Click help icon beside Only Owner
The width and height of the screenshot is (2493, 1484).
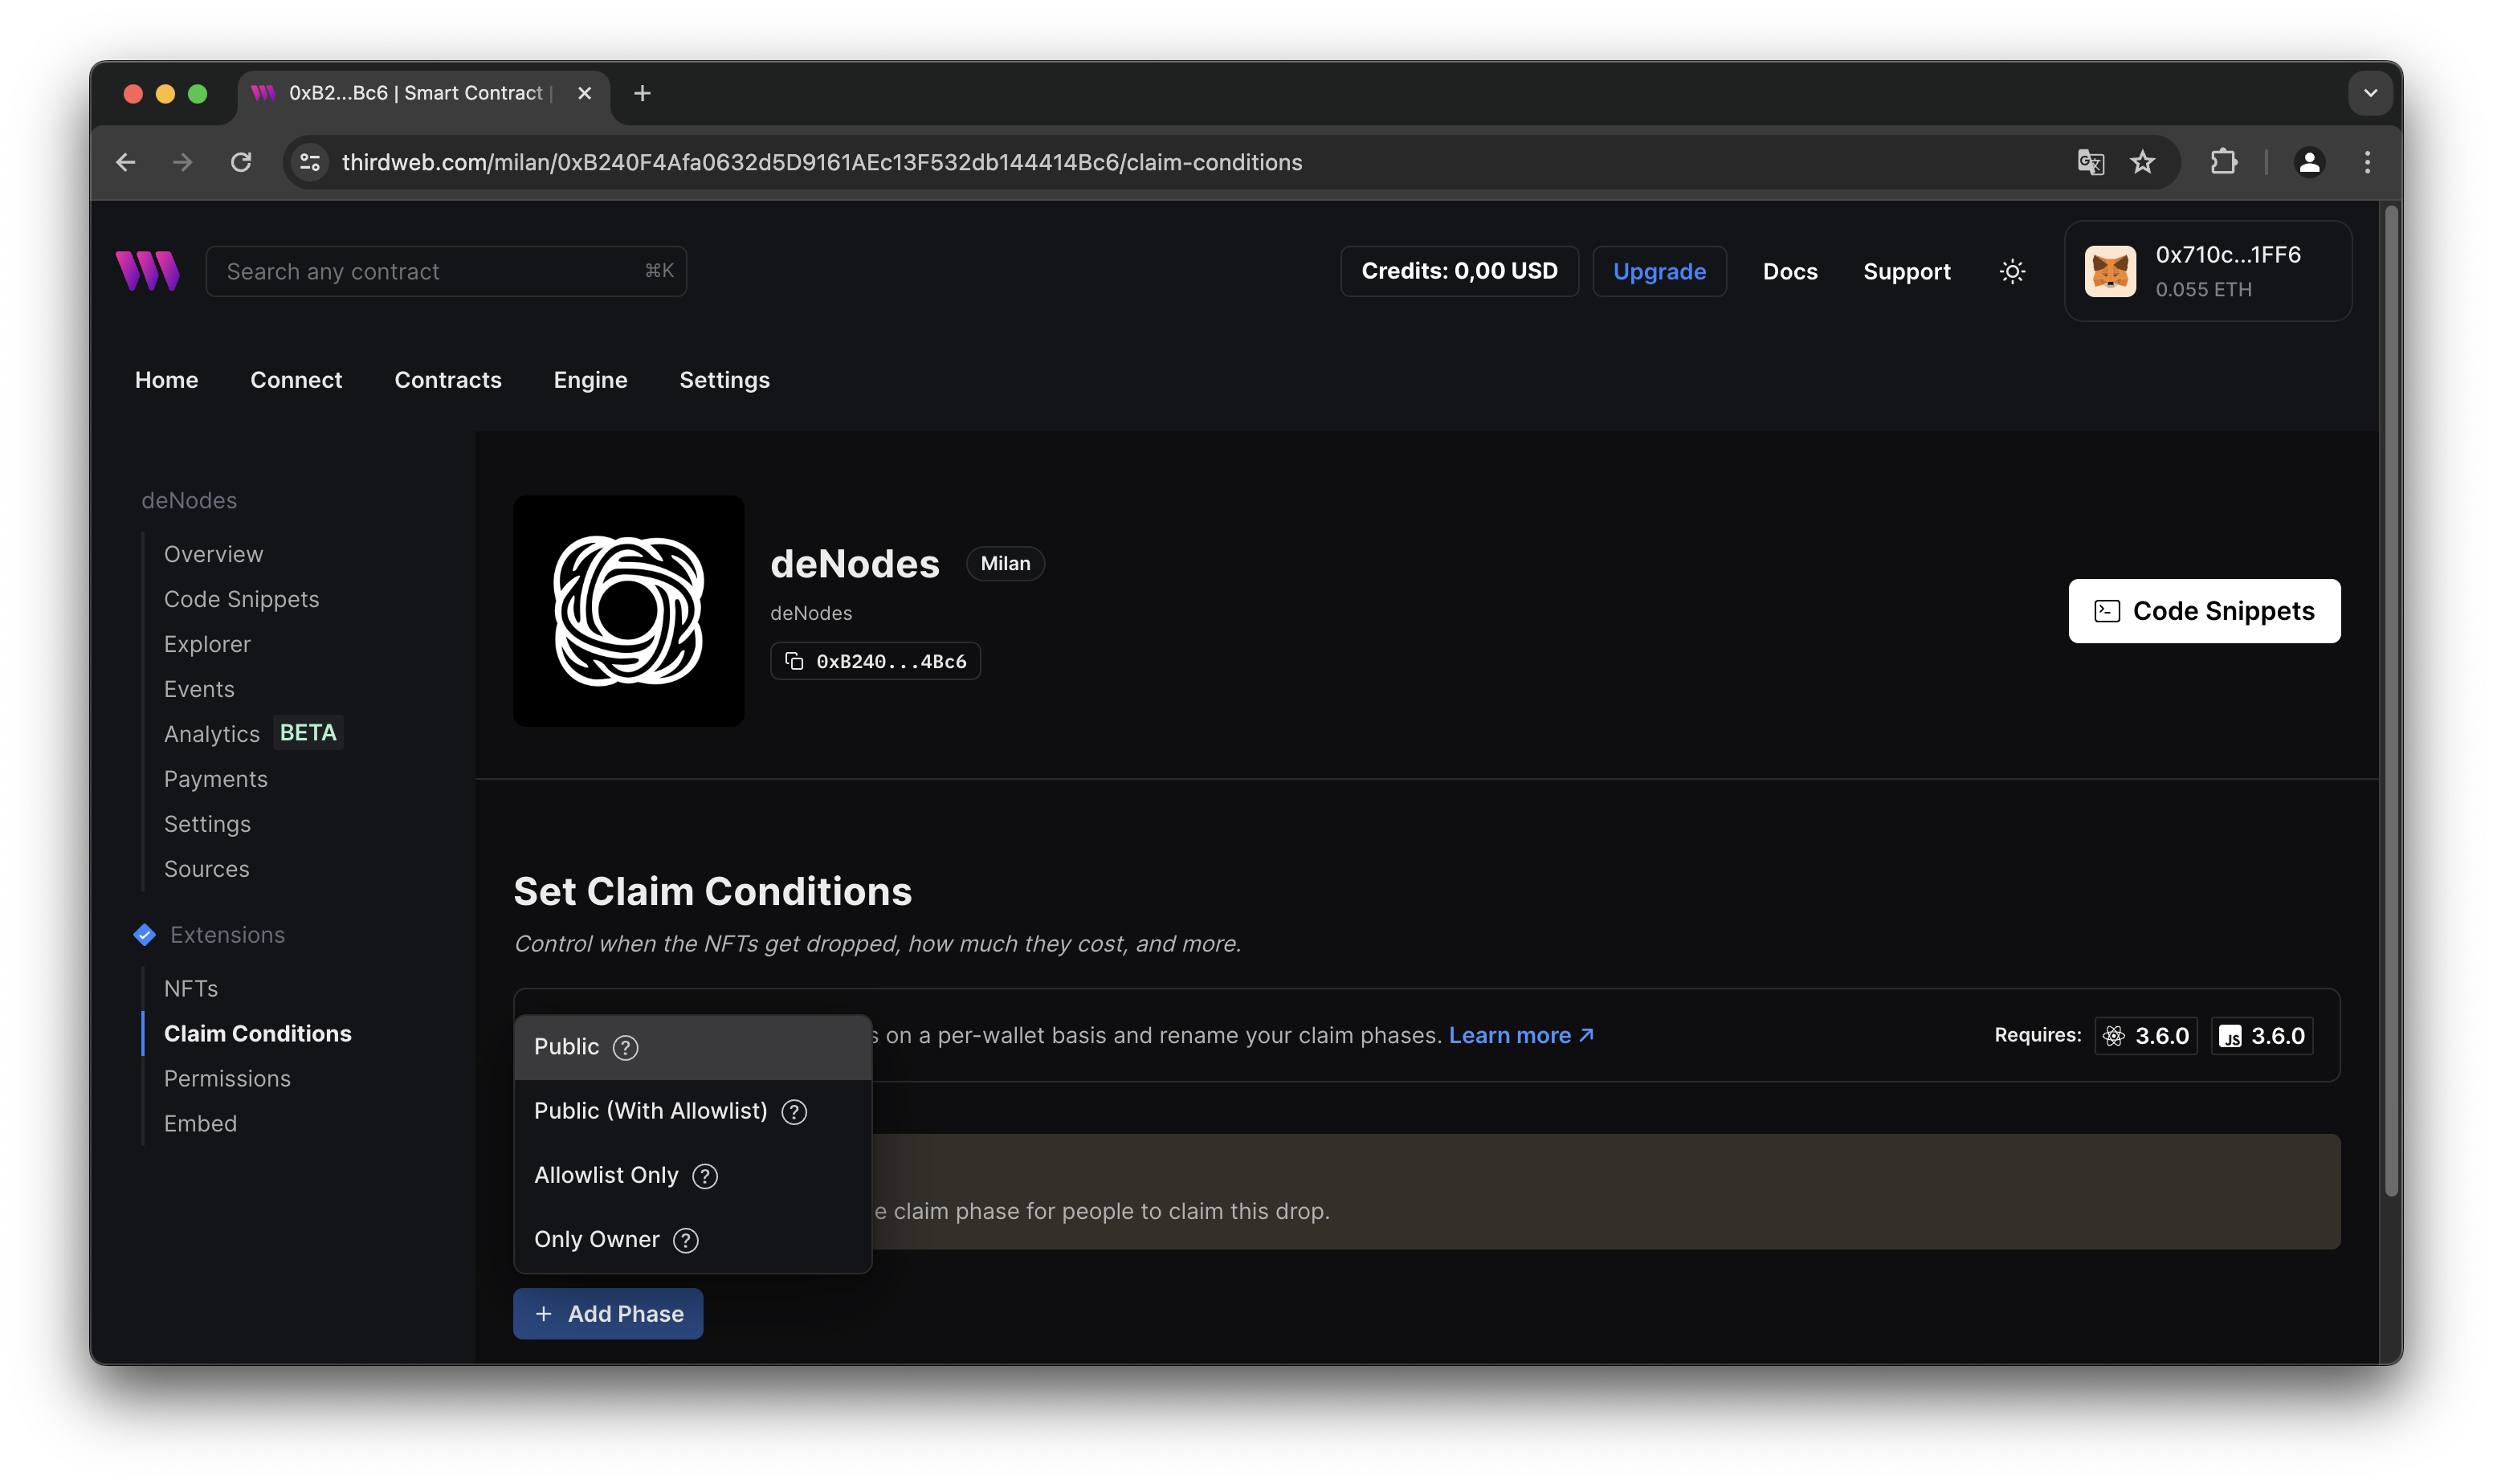pyautogui.click(x=686, y=1240)
